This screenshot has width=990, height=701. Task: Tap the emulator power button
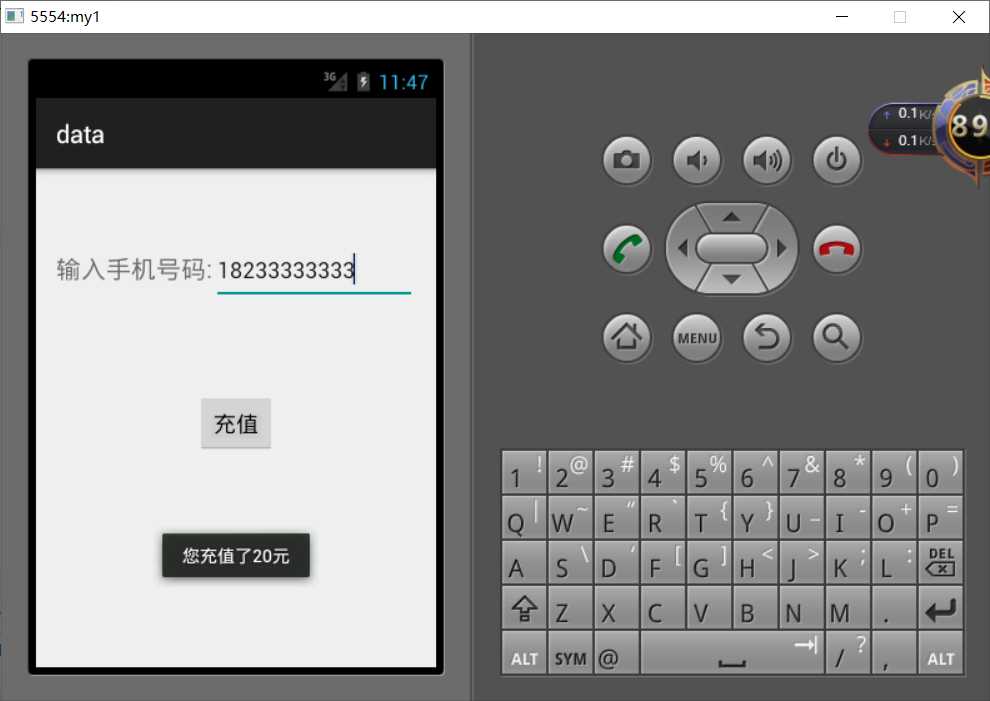[837, 160]
